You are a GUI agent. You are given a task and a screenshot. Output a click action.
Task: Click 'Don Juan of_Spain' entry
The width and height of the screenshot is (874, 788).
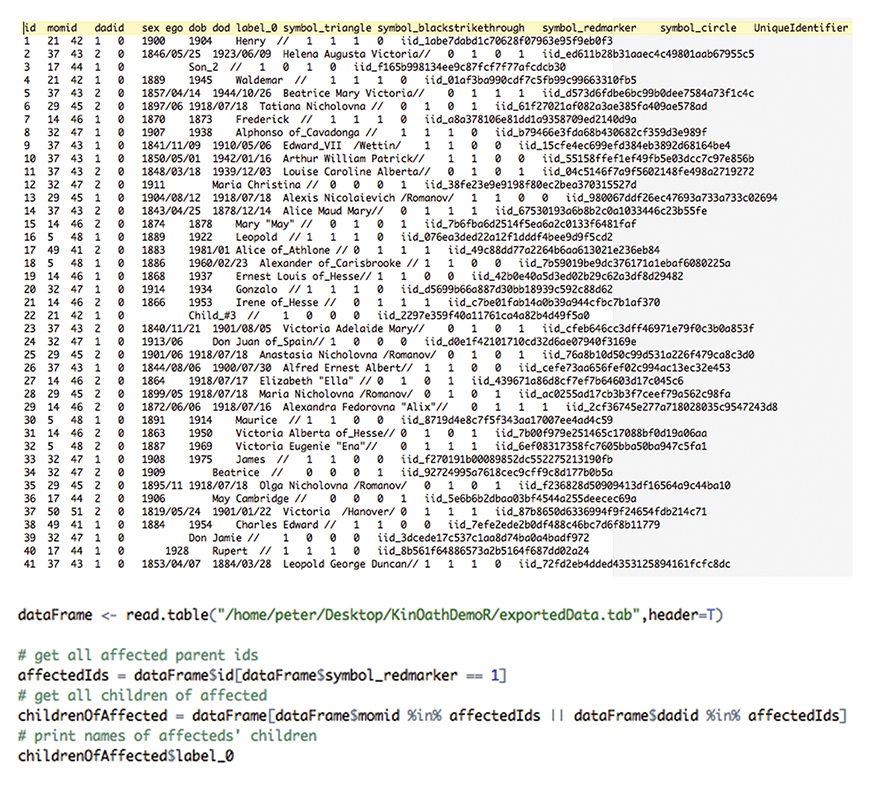click(262, 342)
